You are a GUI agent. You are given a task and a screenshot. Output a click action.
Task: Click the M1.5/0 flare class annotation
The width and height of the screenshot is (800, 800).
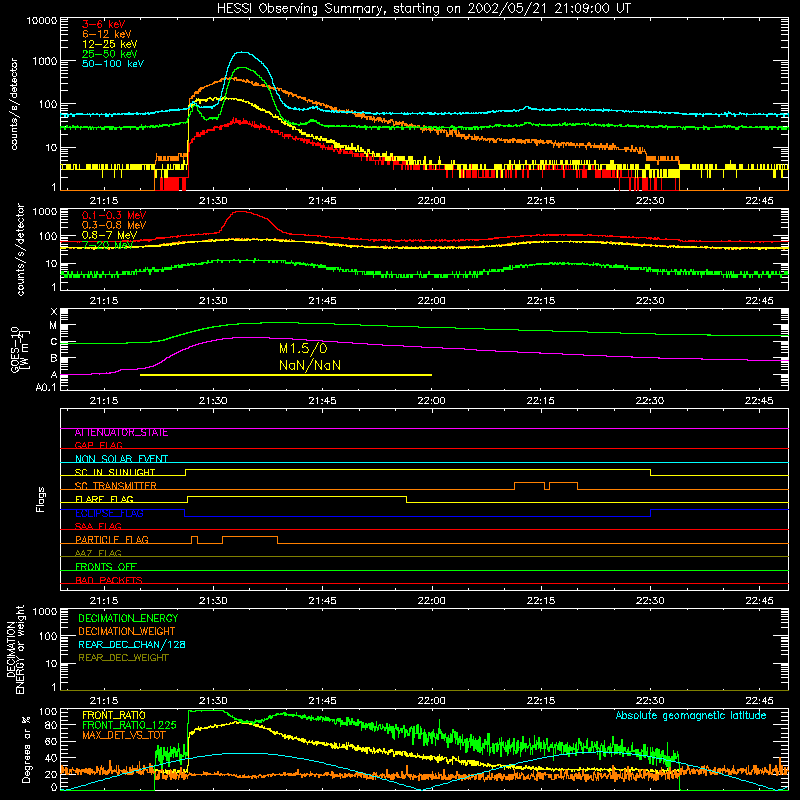[x=303, y=348]
